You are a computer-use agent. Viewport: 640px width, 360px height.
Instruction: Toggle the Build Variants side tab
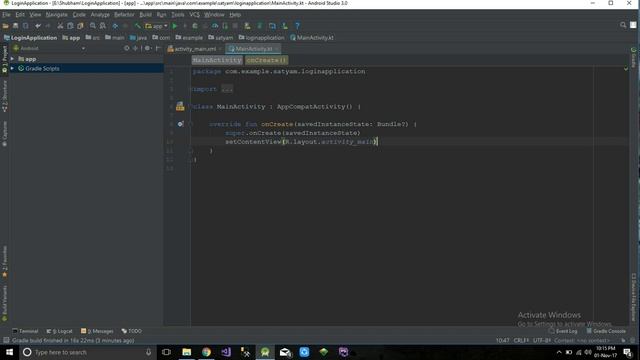click(x=4, y=303)
